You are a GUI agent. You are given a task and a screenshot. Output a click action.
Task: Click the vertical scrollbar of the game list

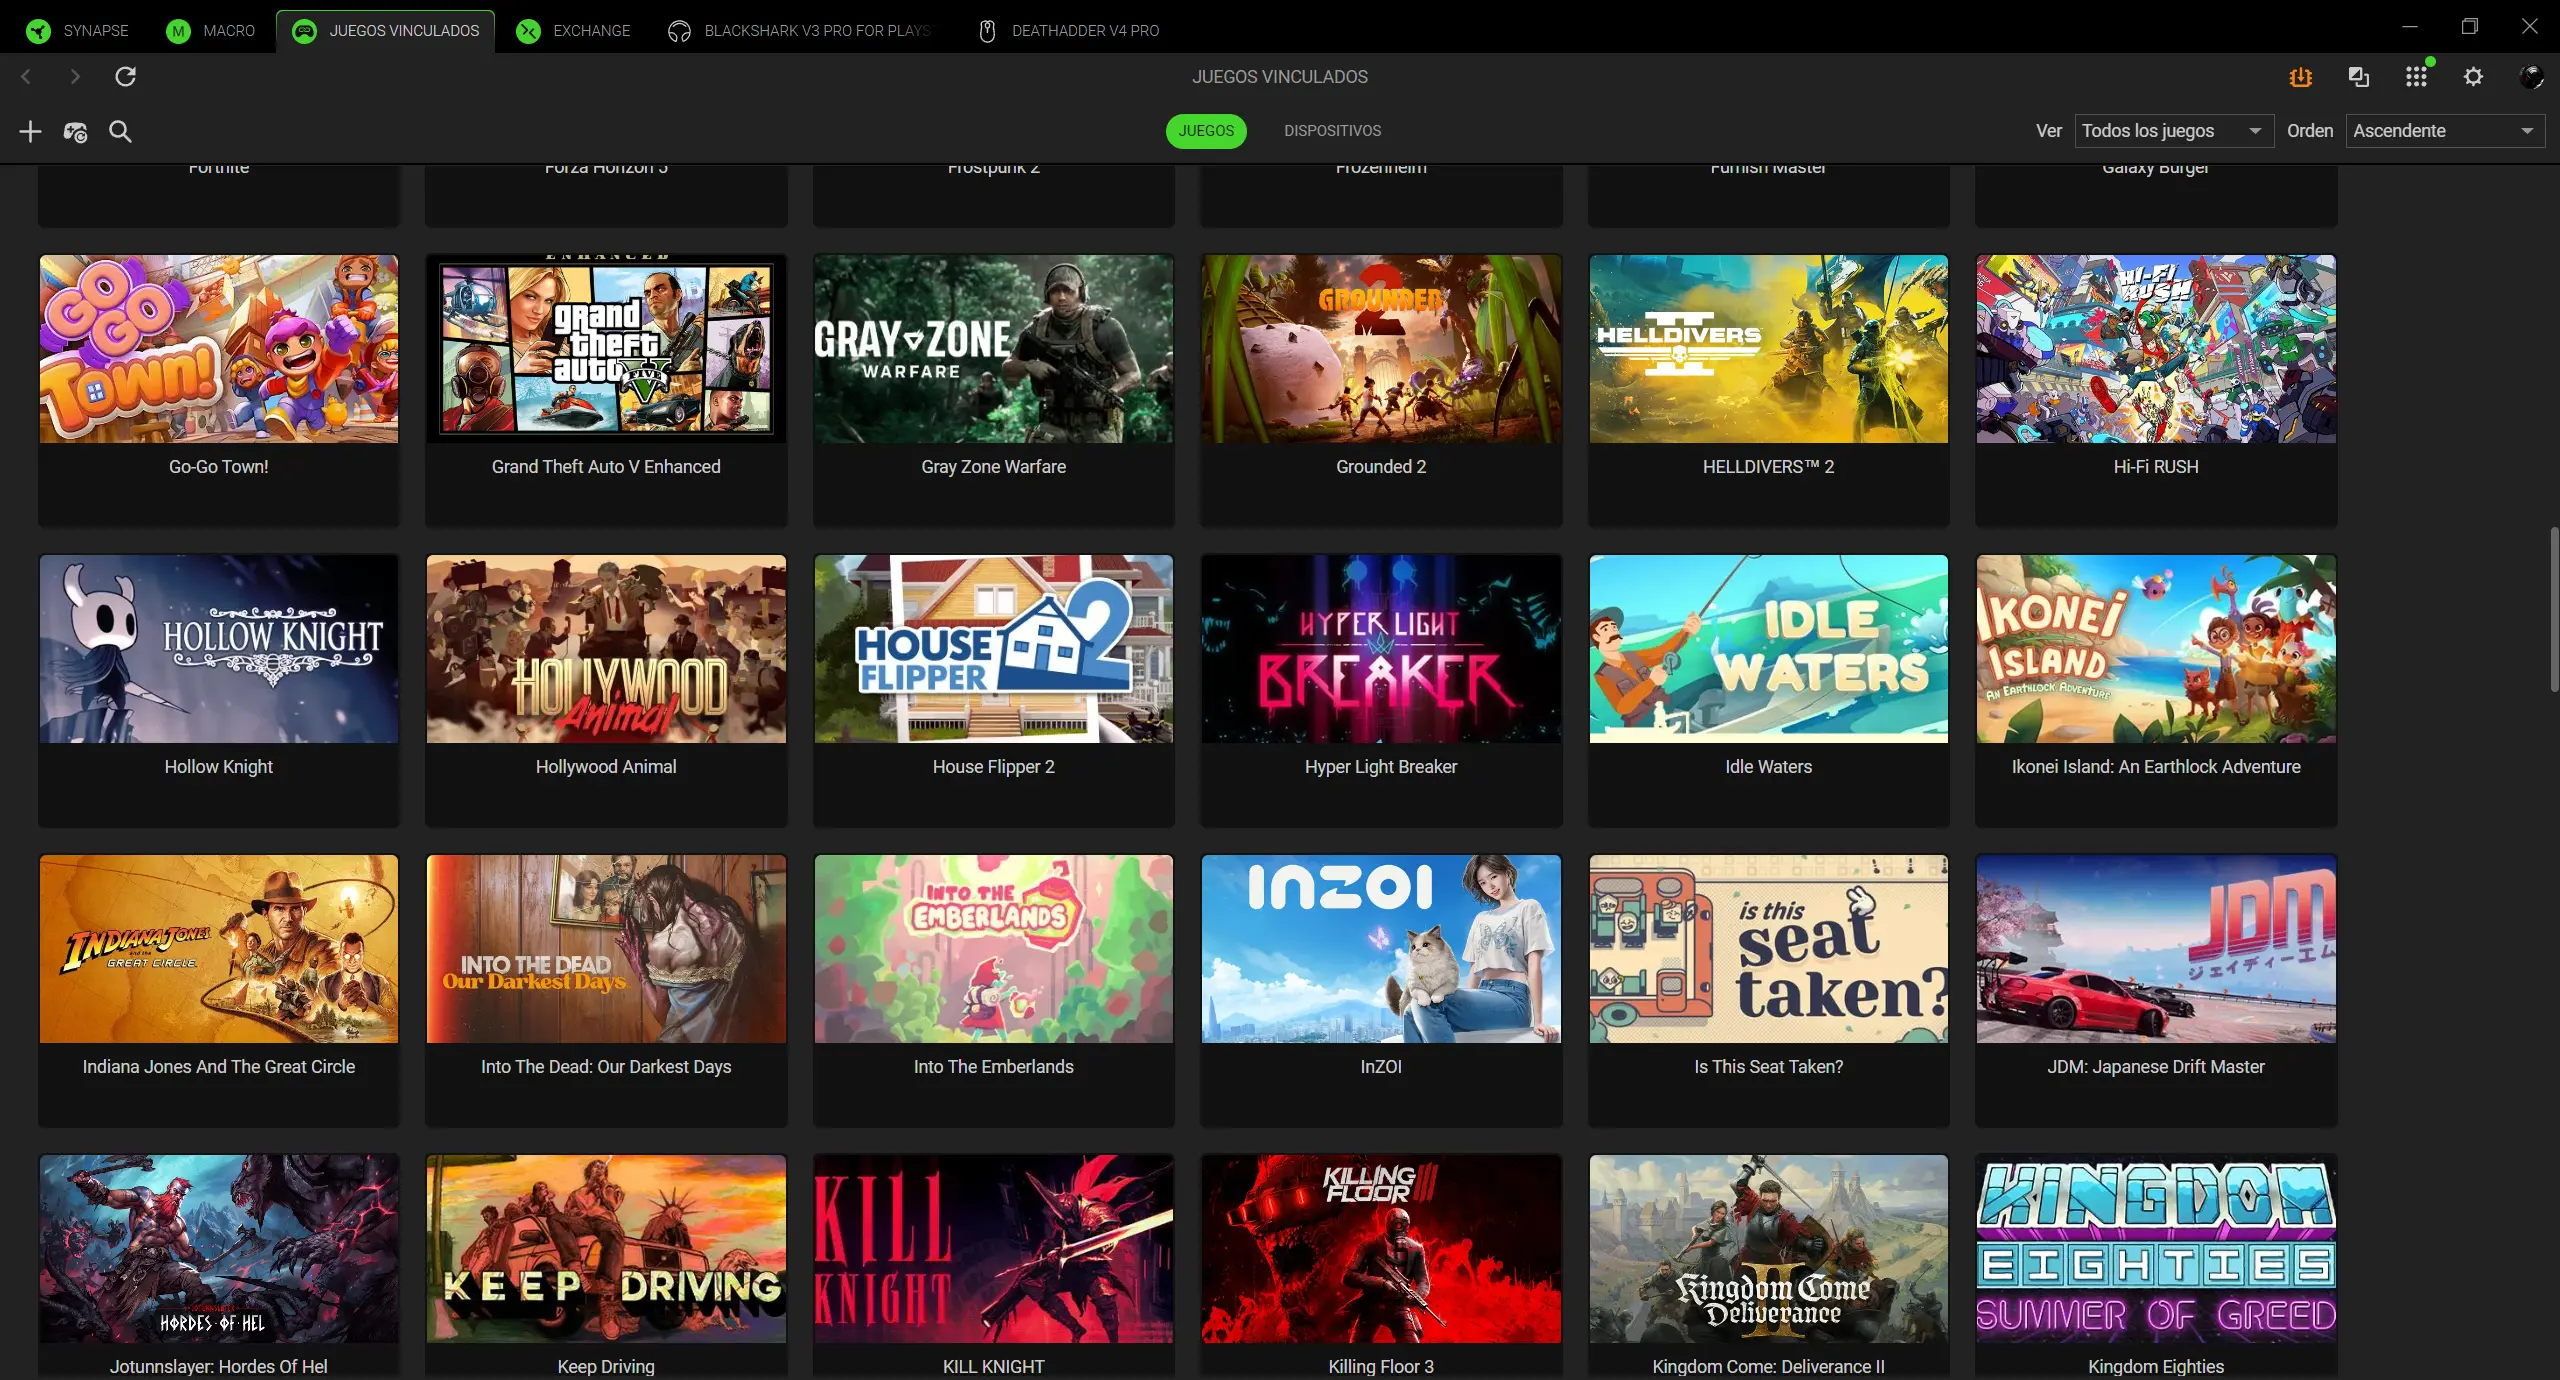coord(2553,610)
